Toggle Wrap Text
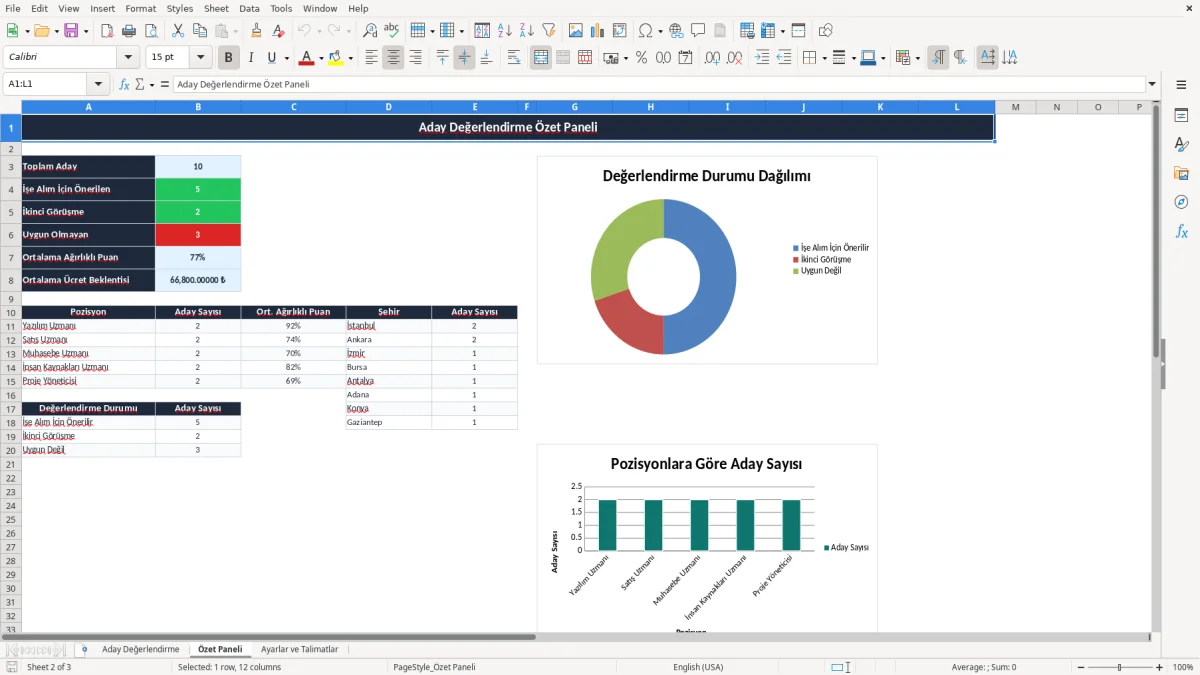1200x675 pixels. tap(514, 58)
